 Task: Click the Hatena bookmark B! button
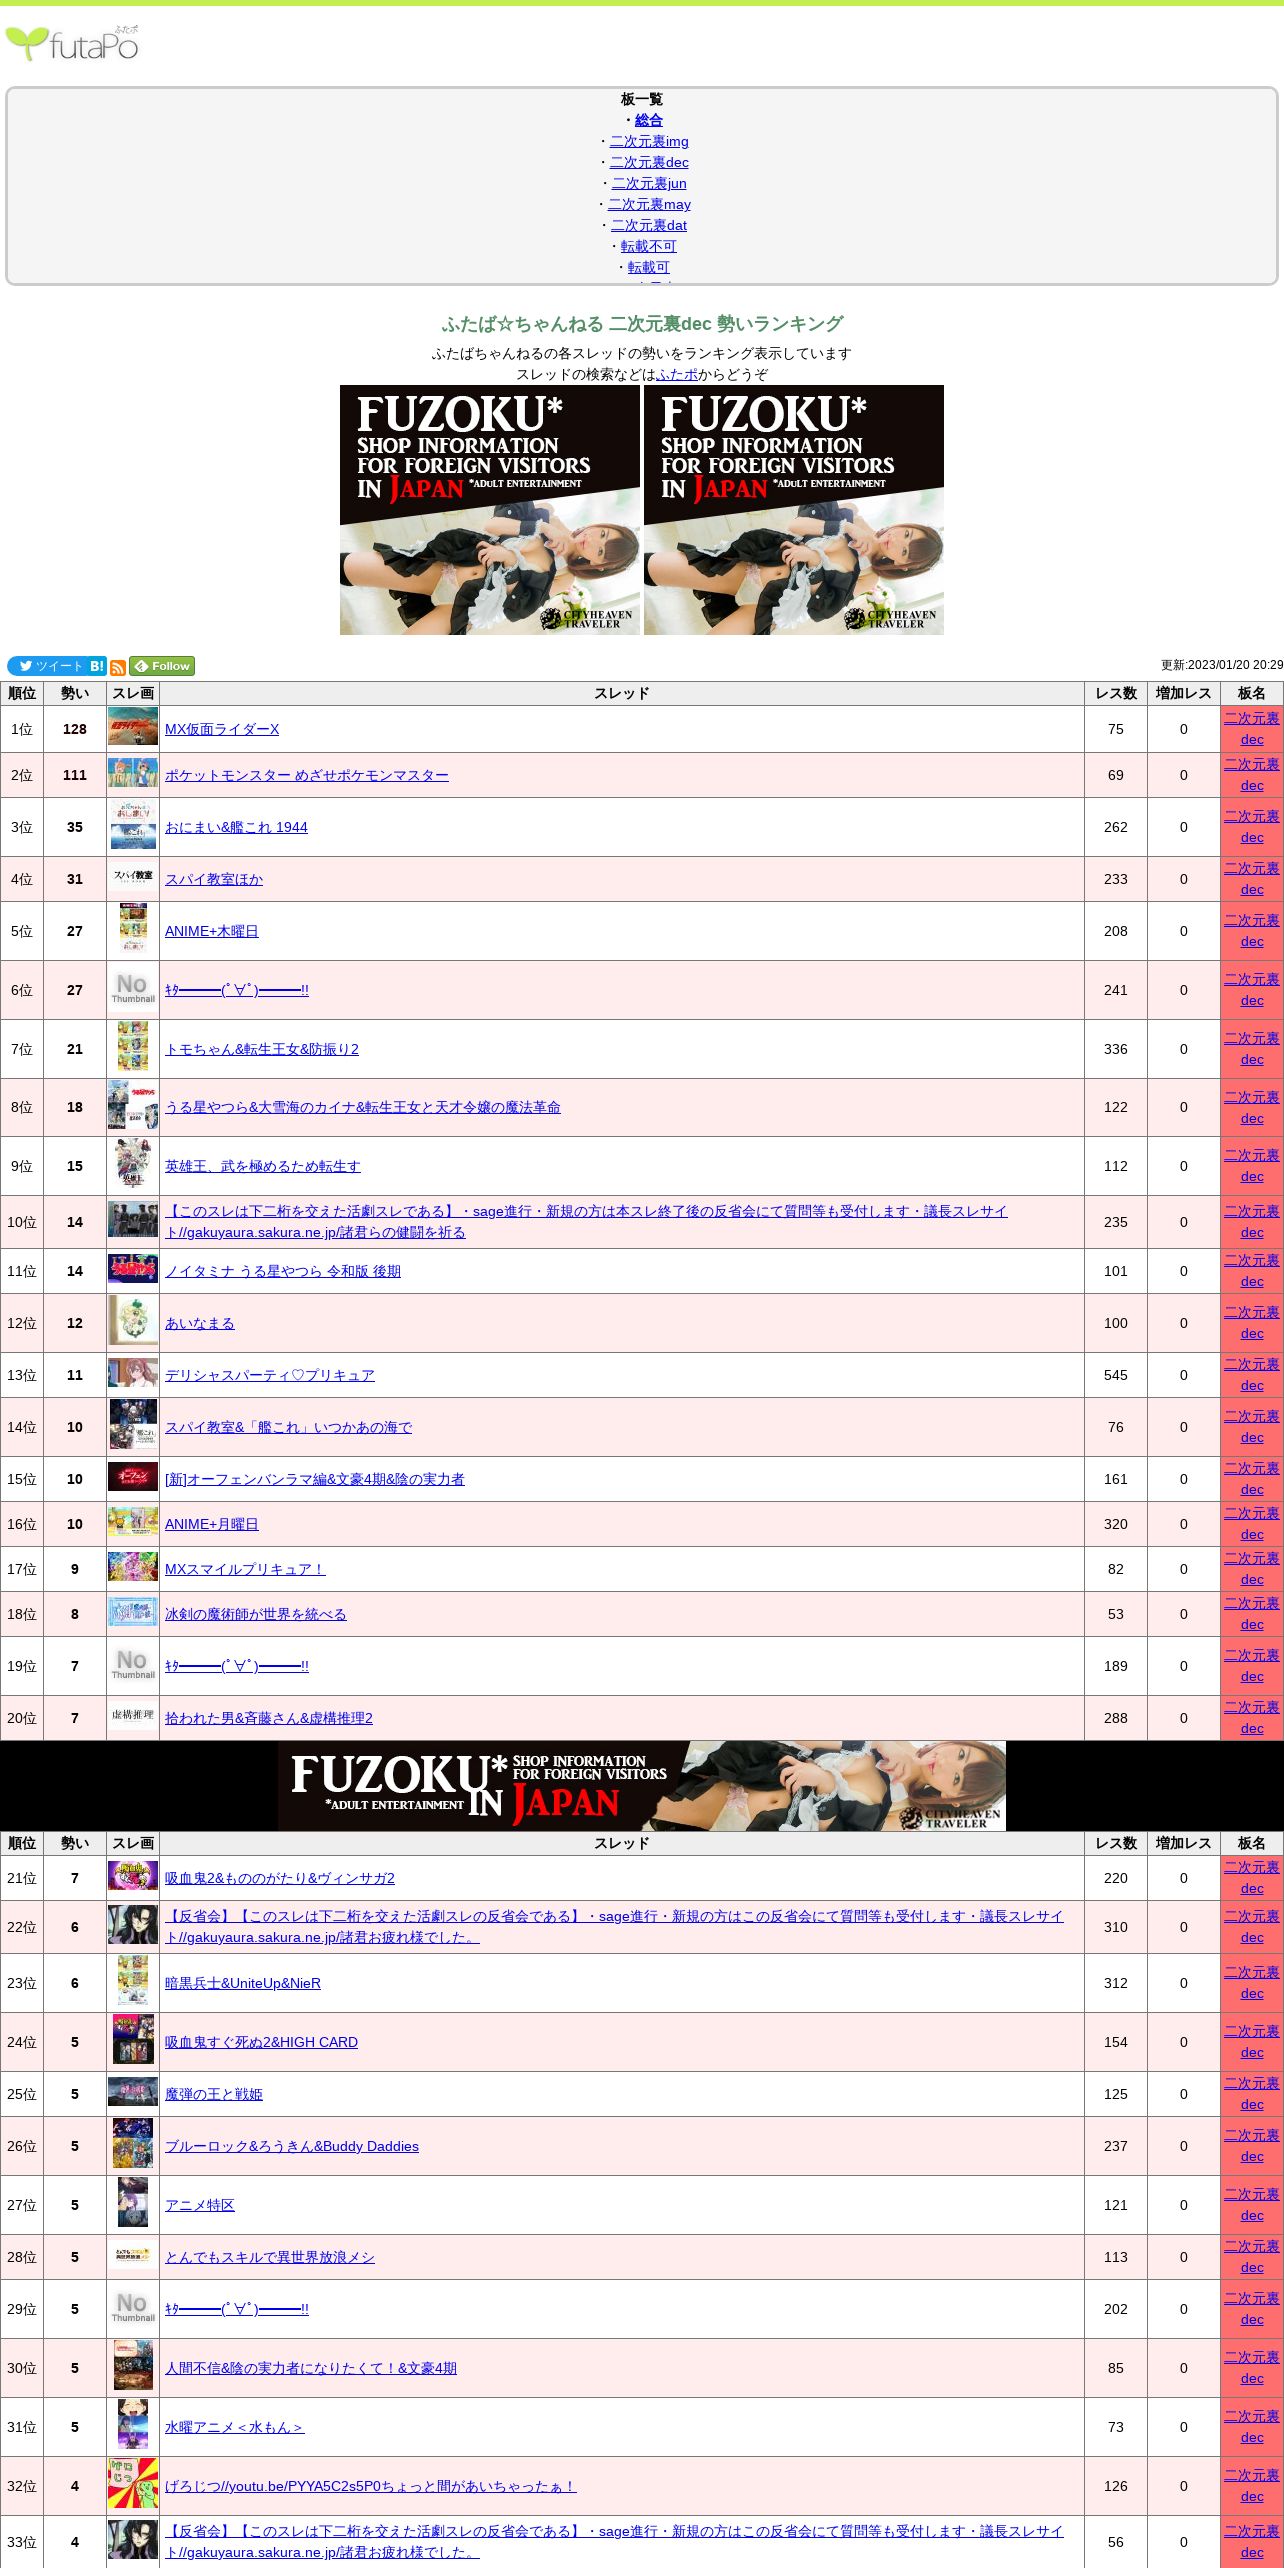pyautogui.click(x=97, y=666)
